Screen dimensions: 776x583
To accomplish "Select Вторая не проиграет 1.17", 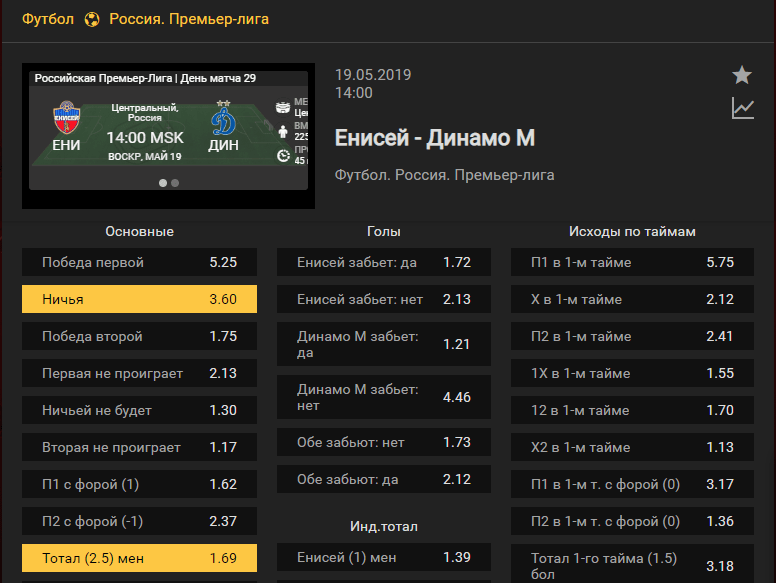I will pos(140,447).
